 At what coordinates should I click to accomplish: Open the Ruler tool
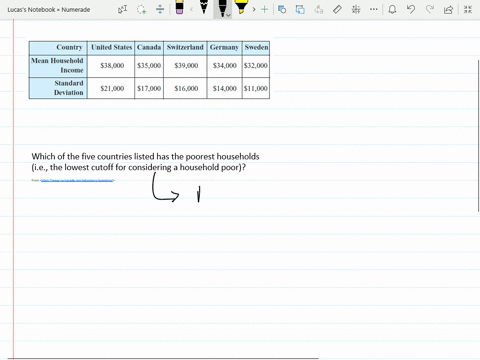337,9
